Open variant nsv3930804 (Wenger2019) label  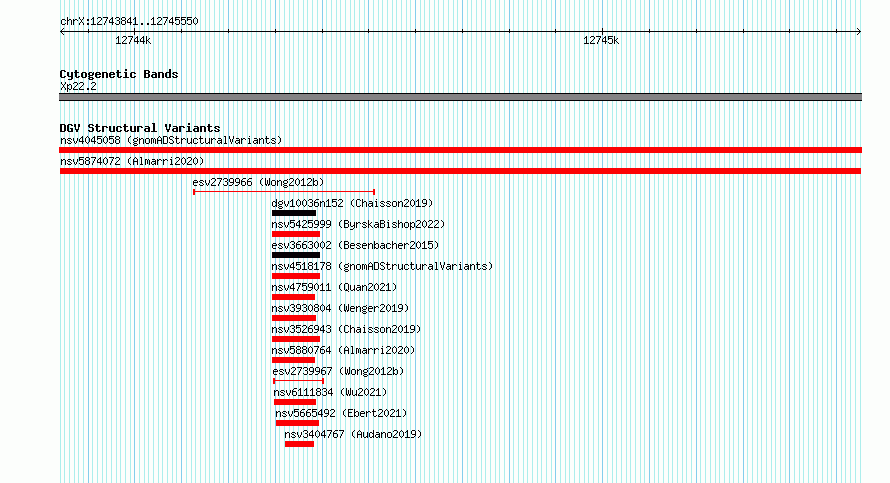click(x=340, y=308)
